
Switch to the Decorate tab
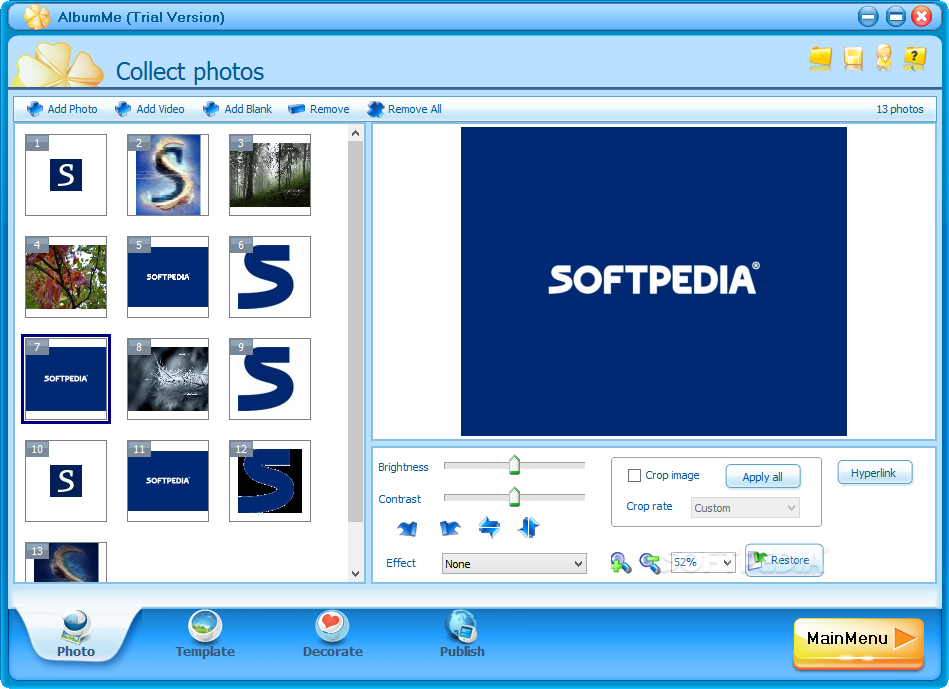[332, 635]
